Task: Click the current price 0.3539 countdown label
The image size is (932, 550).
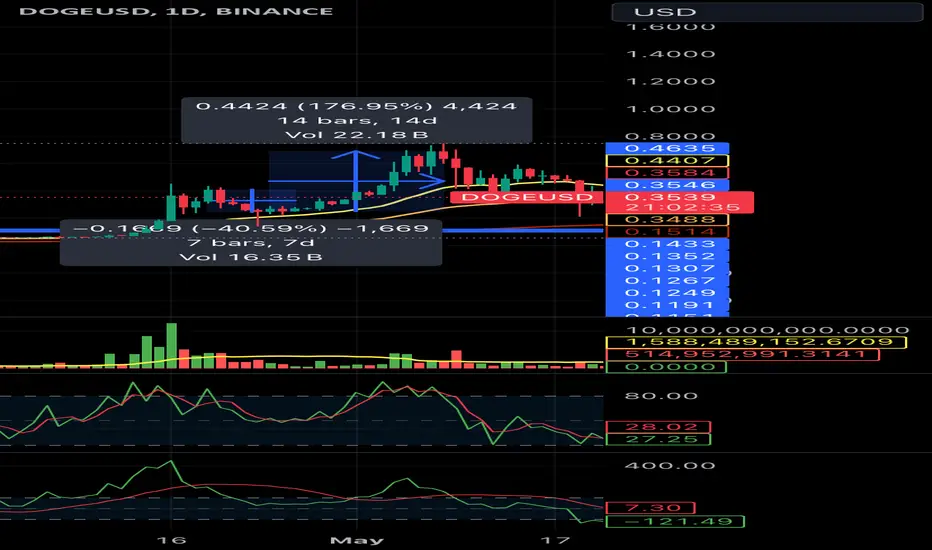Action: pyautogui.click(x=679, y=202)
